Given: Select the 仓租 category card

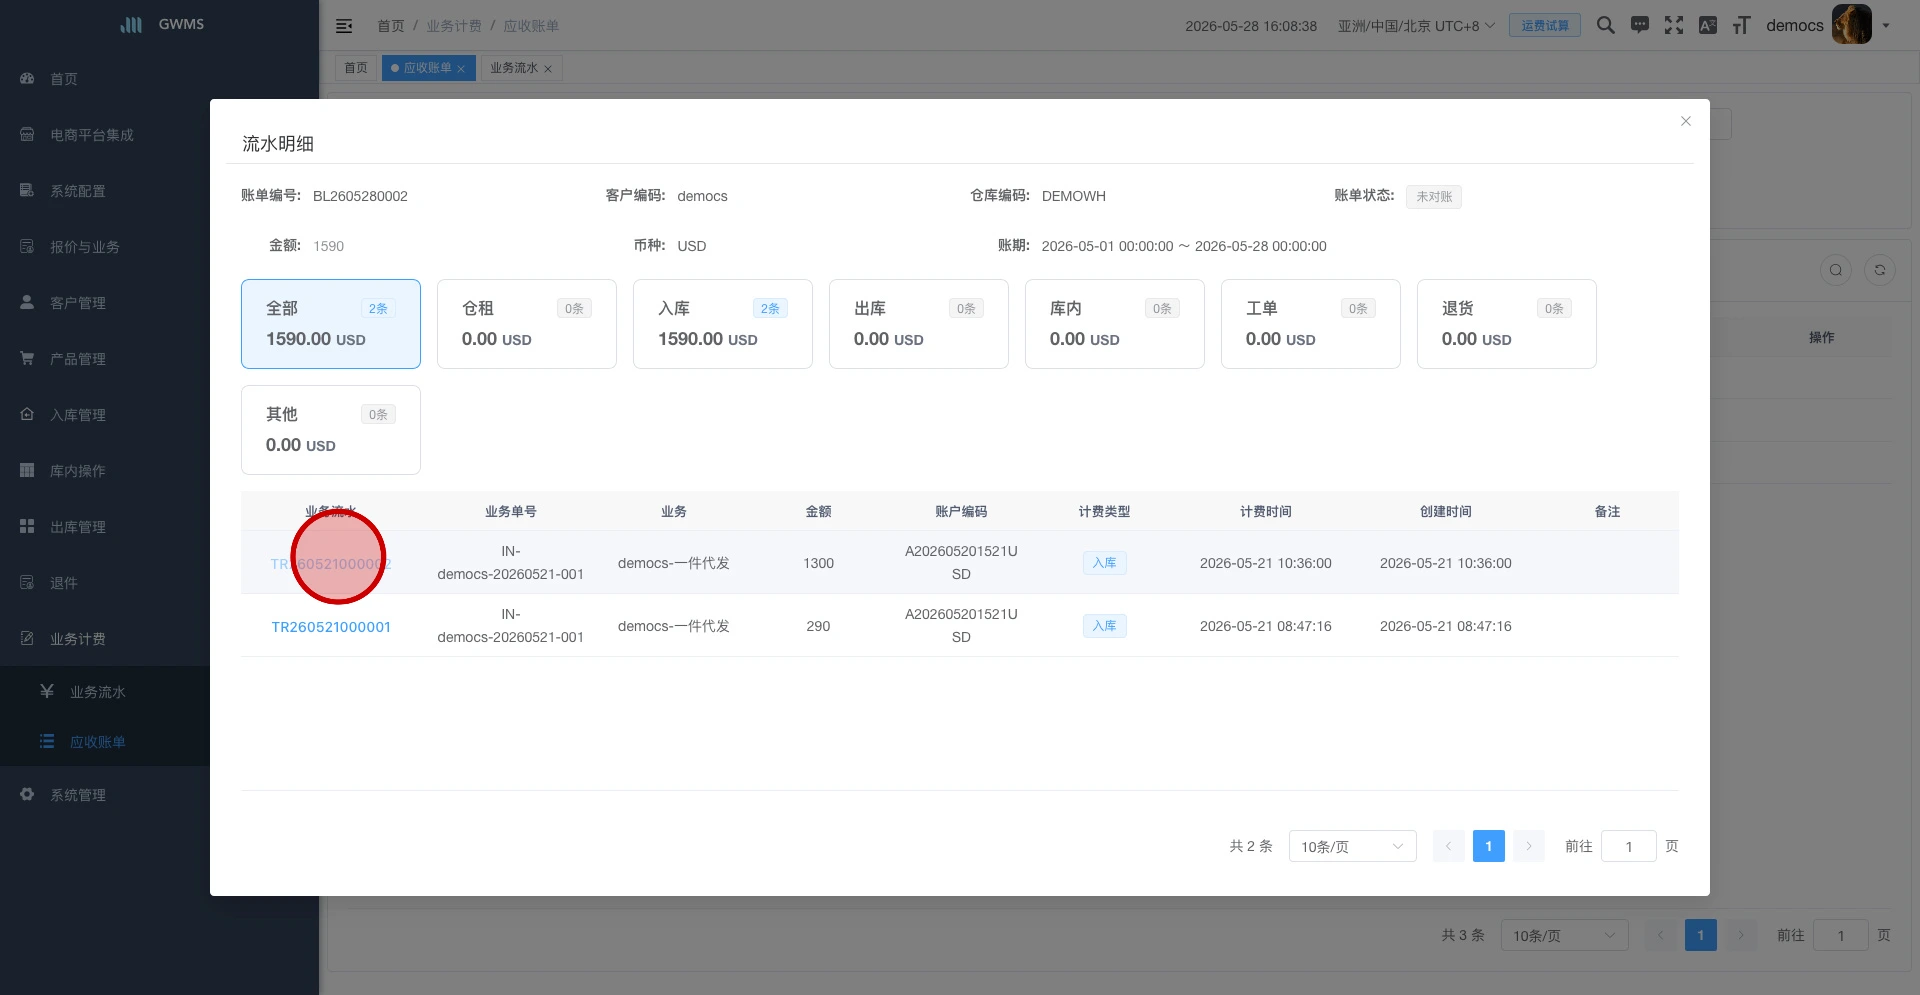Looking at the screenshot, I should pyautogui.click(x=527, y=324).
